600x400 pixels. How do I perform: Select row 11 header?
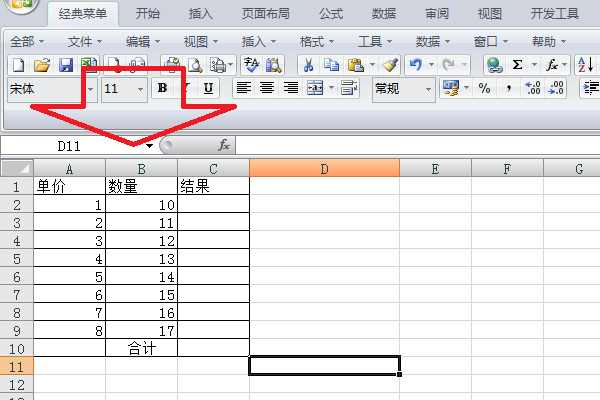17,366
